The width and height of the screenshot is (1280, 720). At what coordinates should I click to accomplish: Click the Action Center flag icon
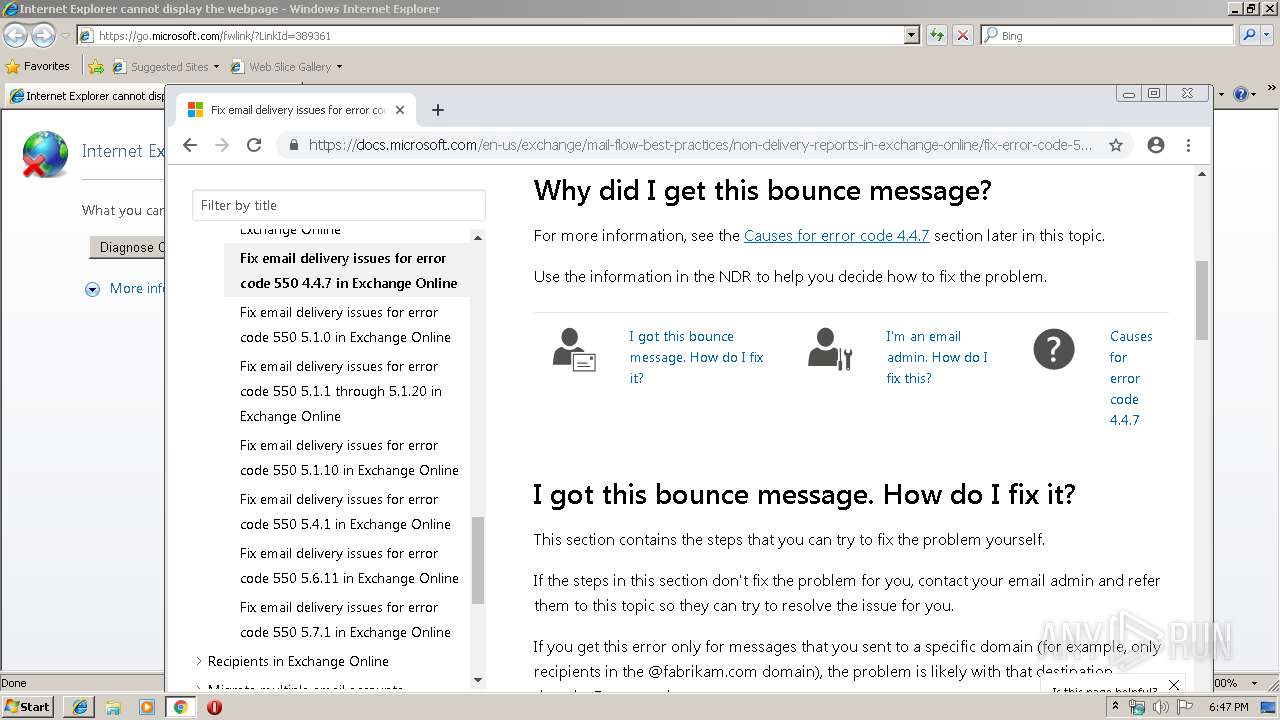1185,707
